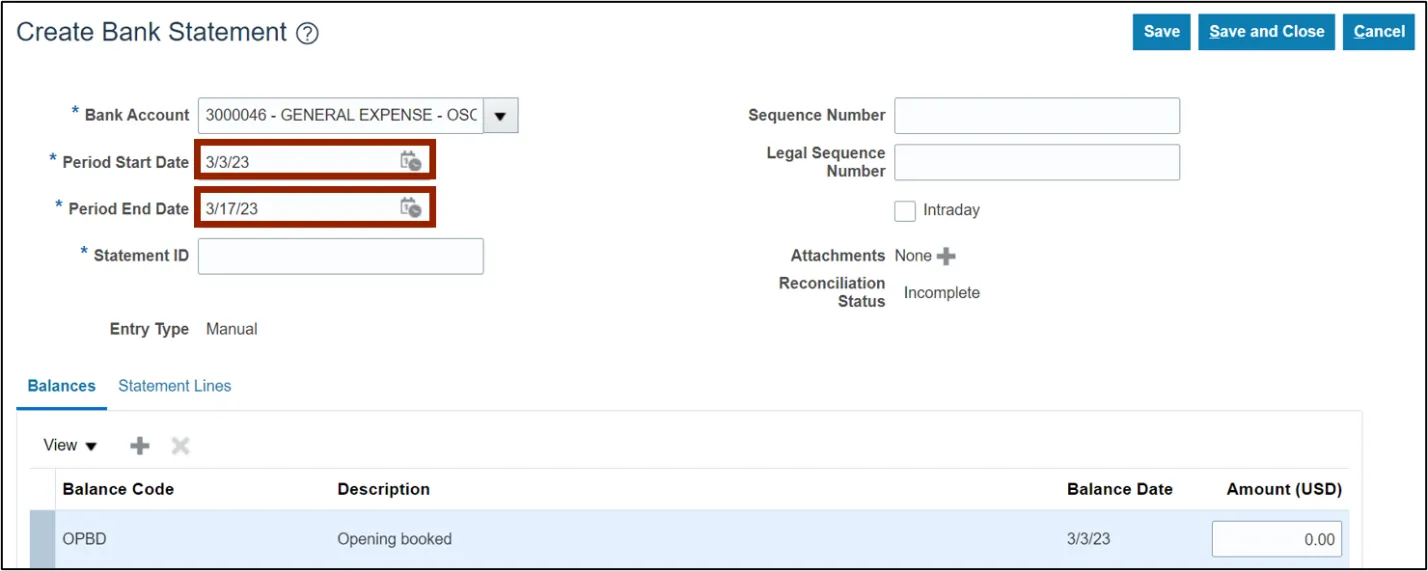Click the Legal Sequence Number field
The width and height of the screenshot is (1428, 571).
point(1036,162)
